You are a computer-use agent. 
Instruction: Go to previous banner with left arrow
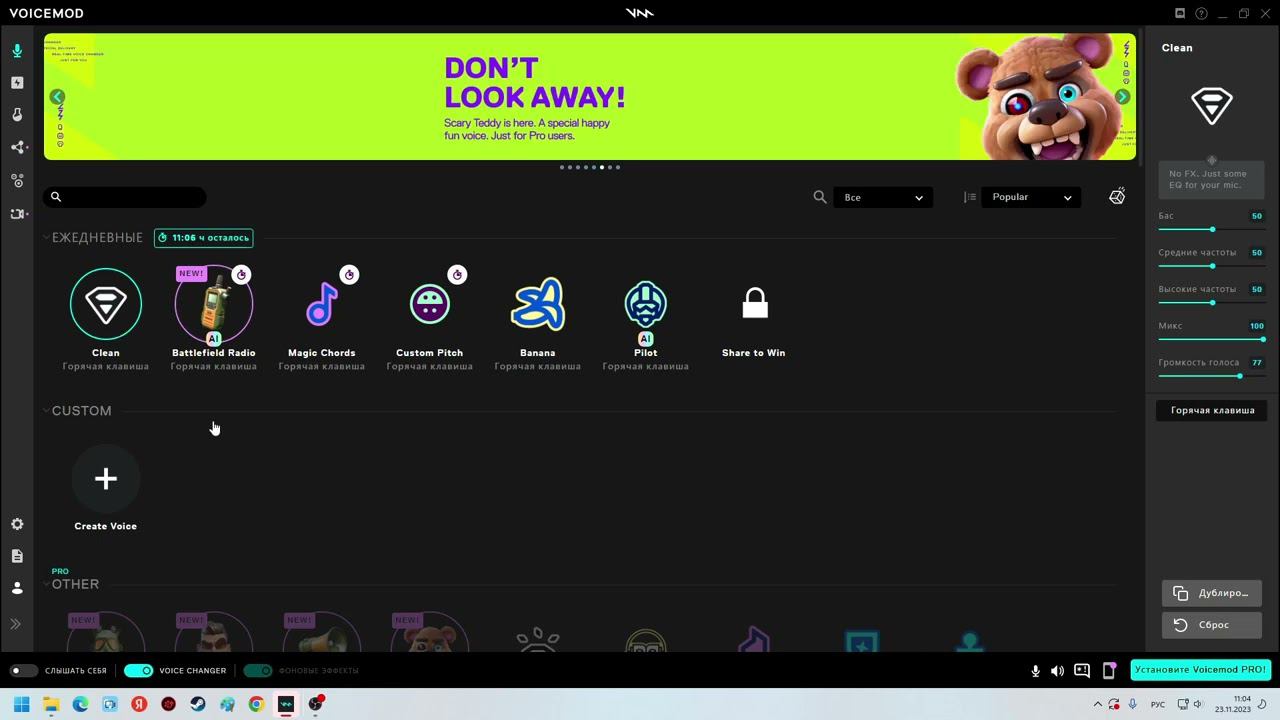tap(58, 97)
